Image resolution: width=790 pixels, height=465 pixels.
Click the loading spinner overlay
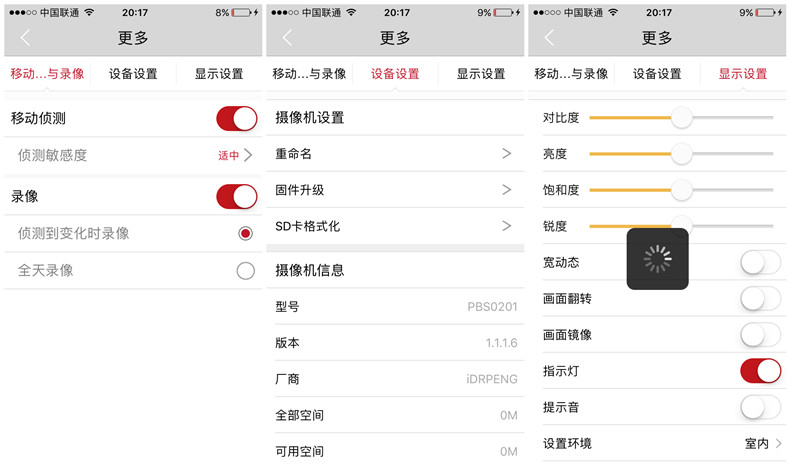tap(657, 259)
